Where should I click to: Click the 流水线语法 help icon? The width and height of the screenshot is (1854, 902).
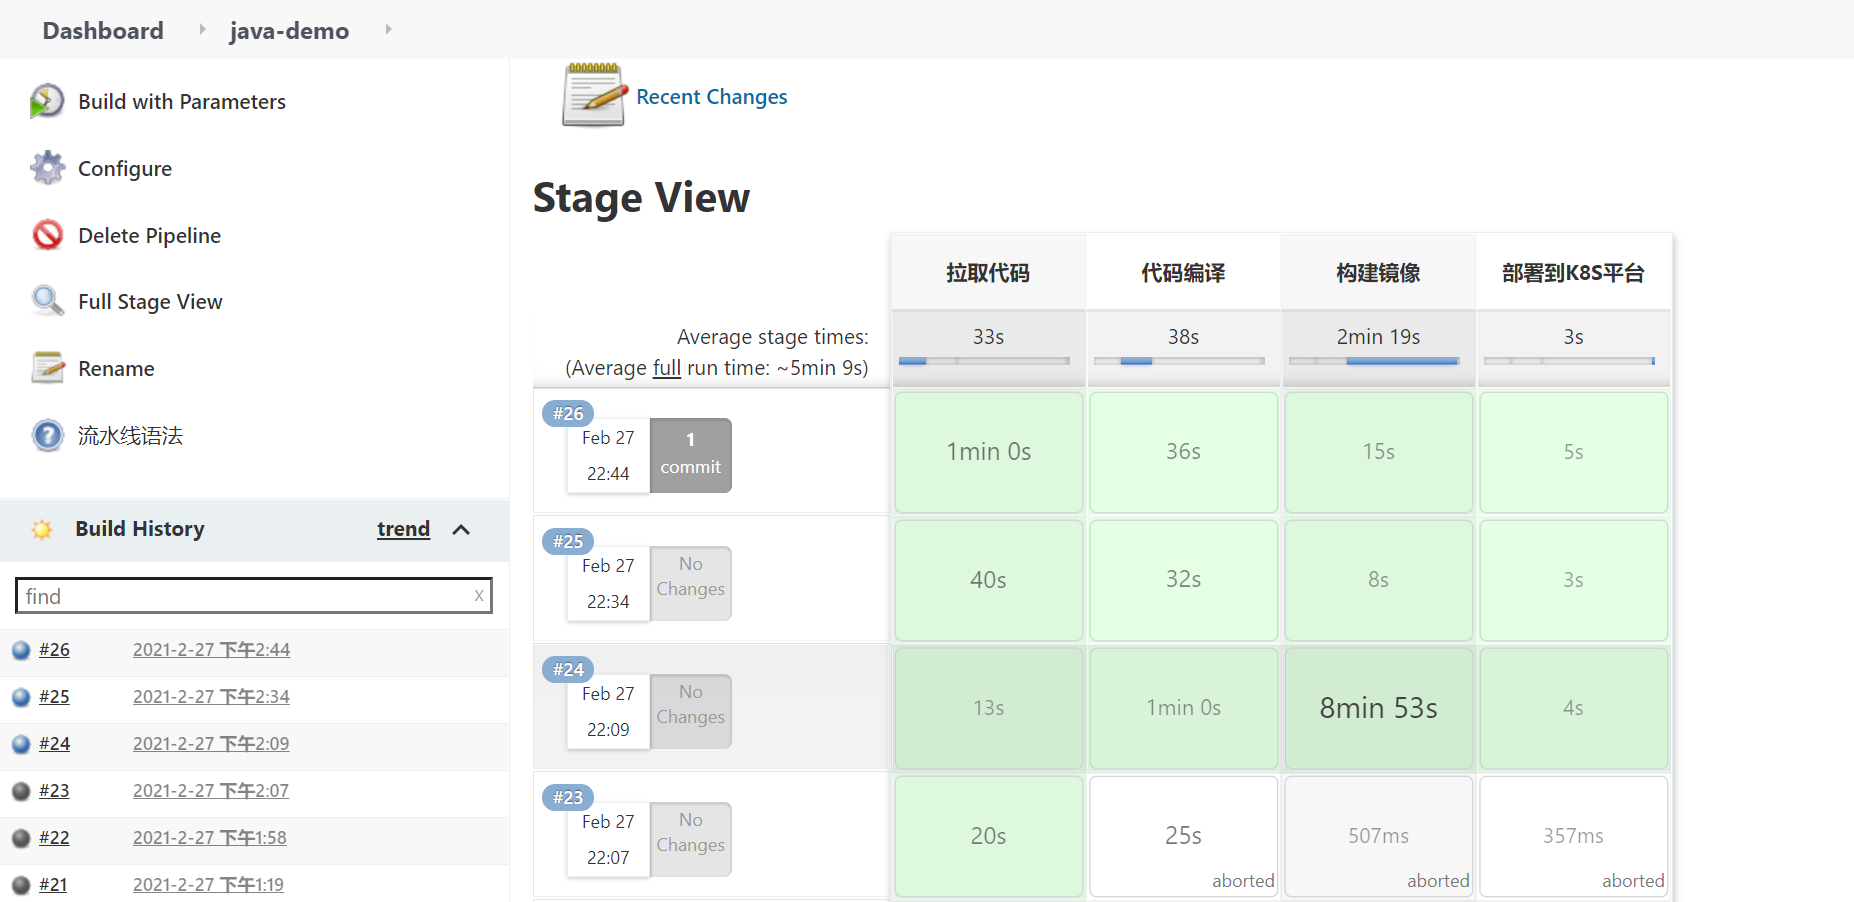[47, 435]
